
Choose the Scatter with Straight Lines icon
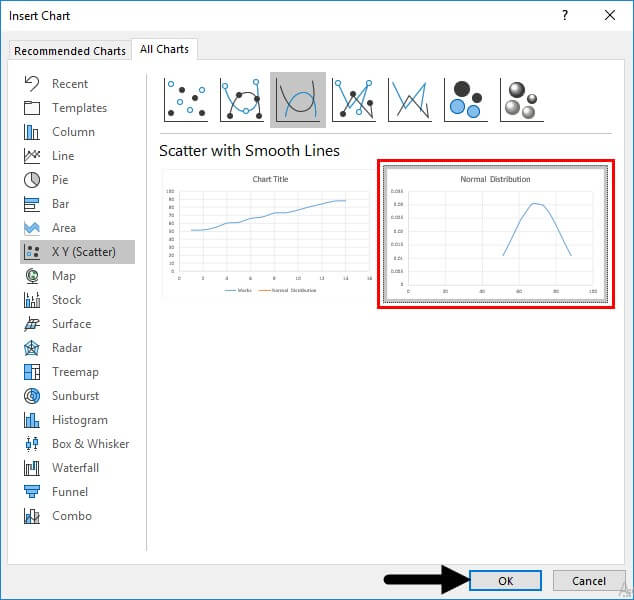(410, 100)
